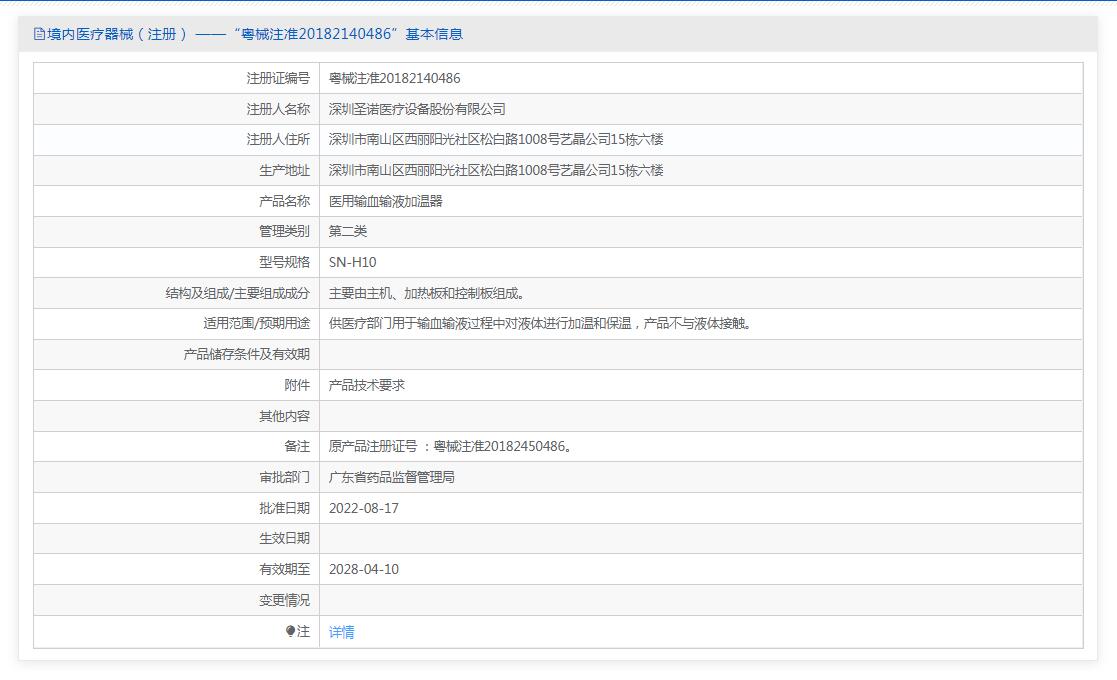
Task: Click the 变更情况 row label
Action: [284, 600]
